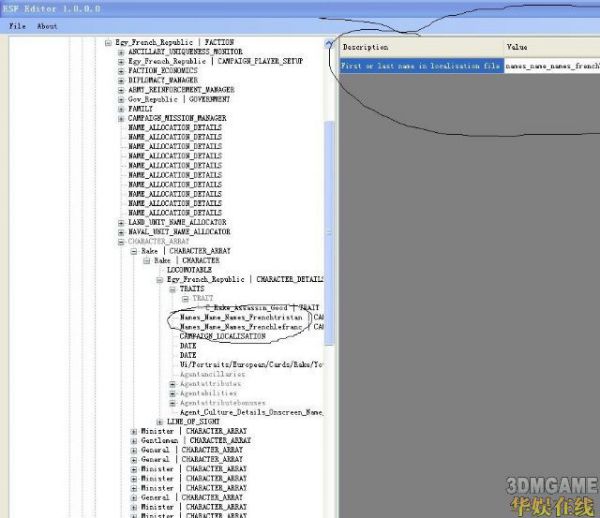Screen dimensions: 600x518
Task: Expand the DIPLOMACY_MANAGER tree node
Action: click(122, 80)
